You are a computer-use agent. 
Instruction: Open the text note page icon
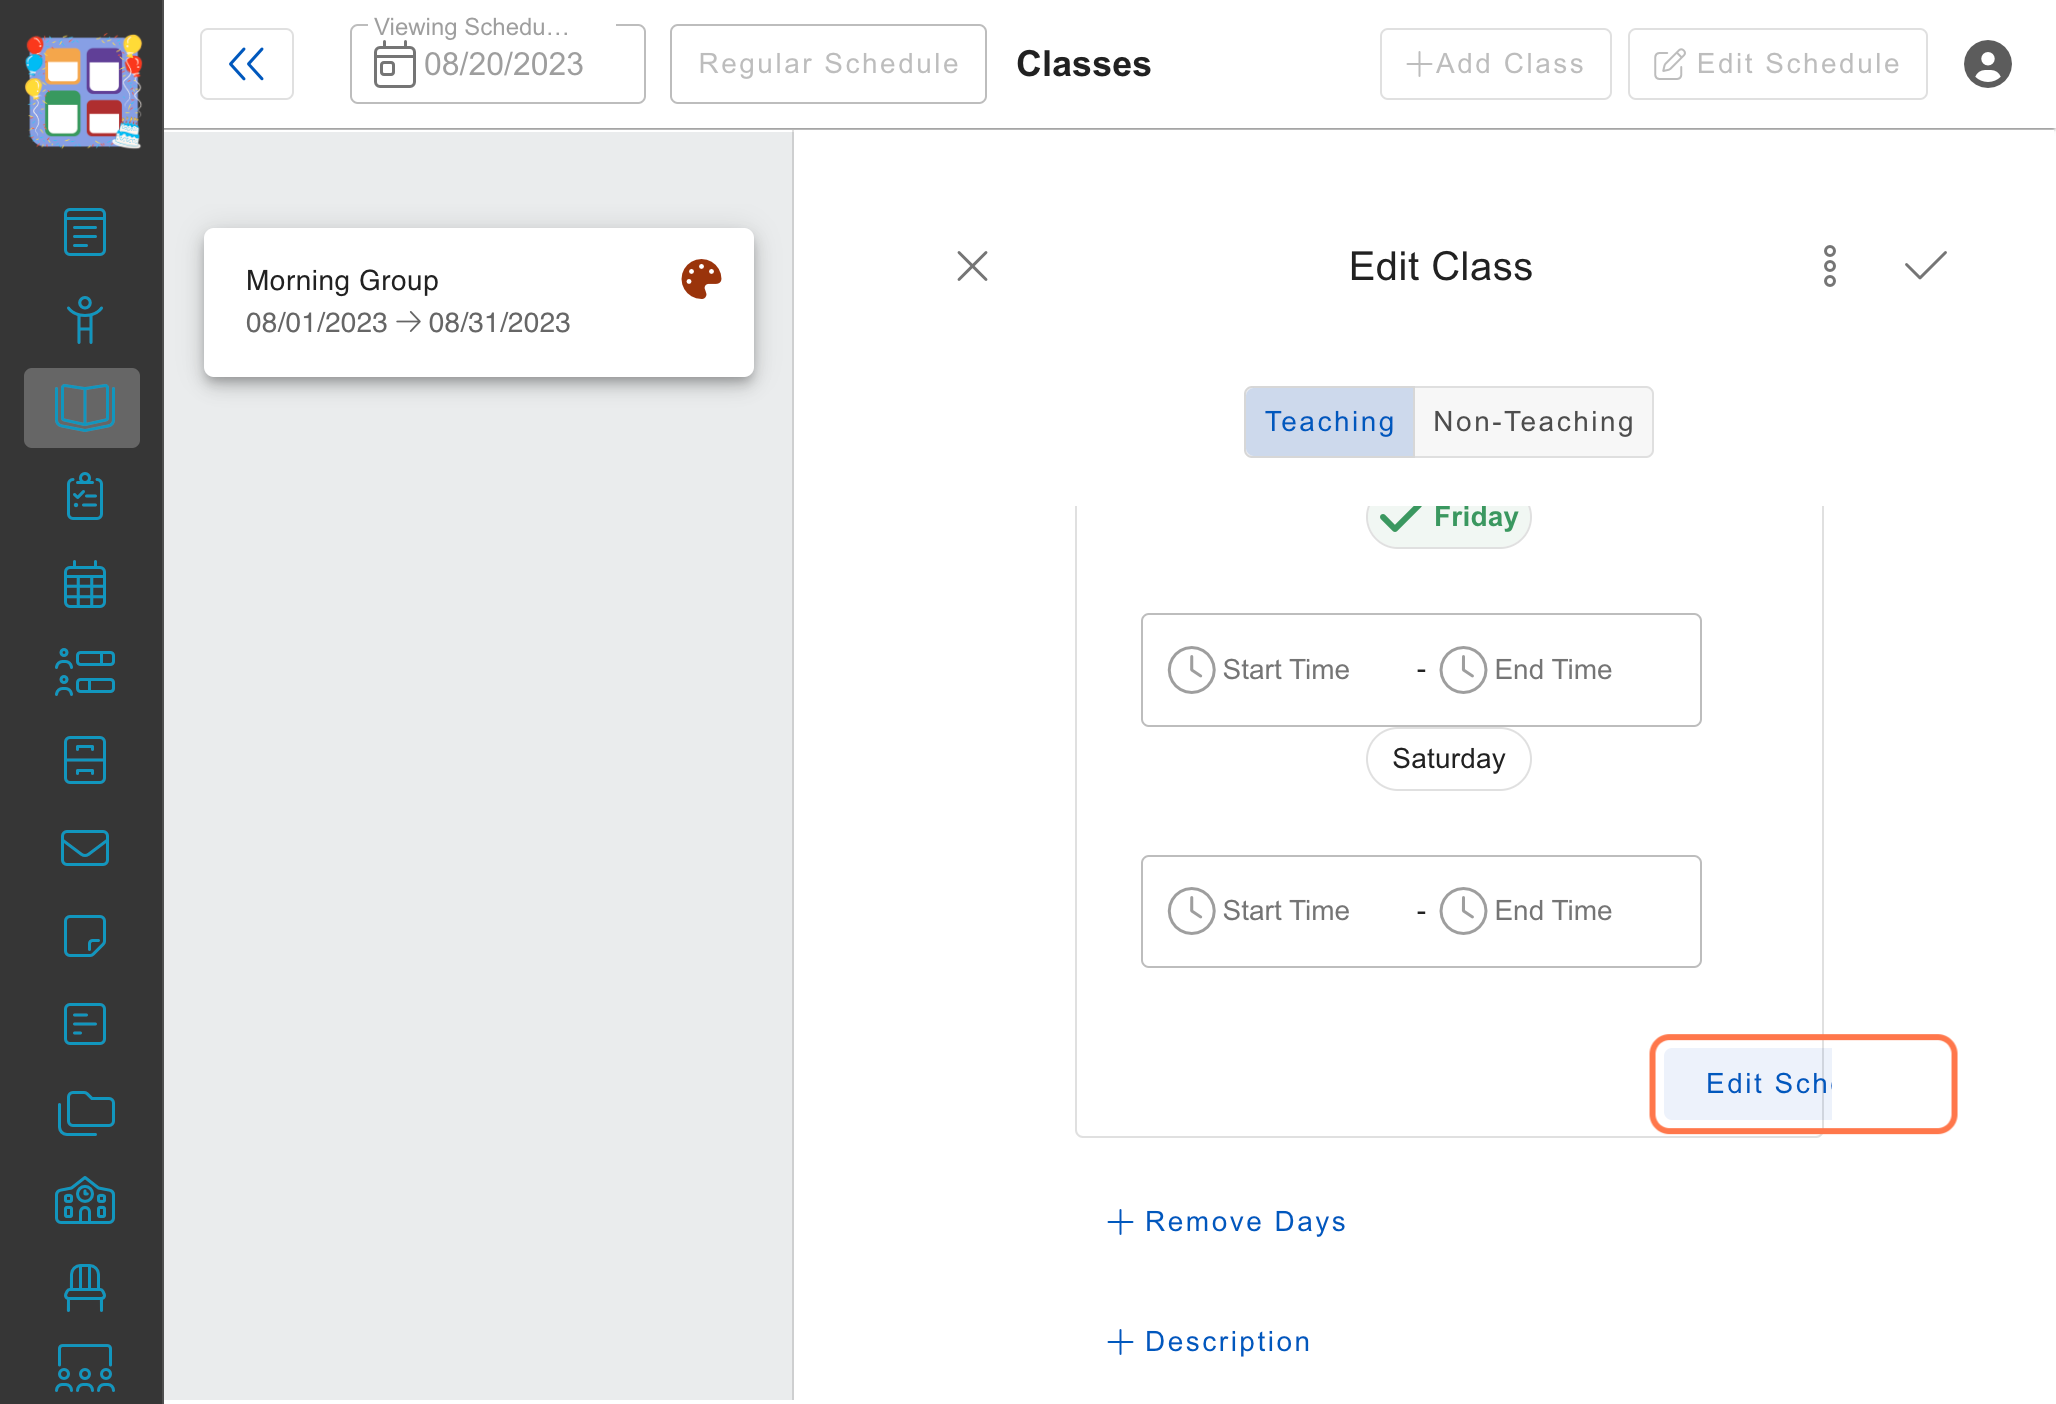click(84, 1024)
